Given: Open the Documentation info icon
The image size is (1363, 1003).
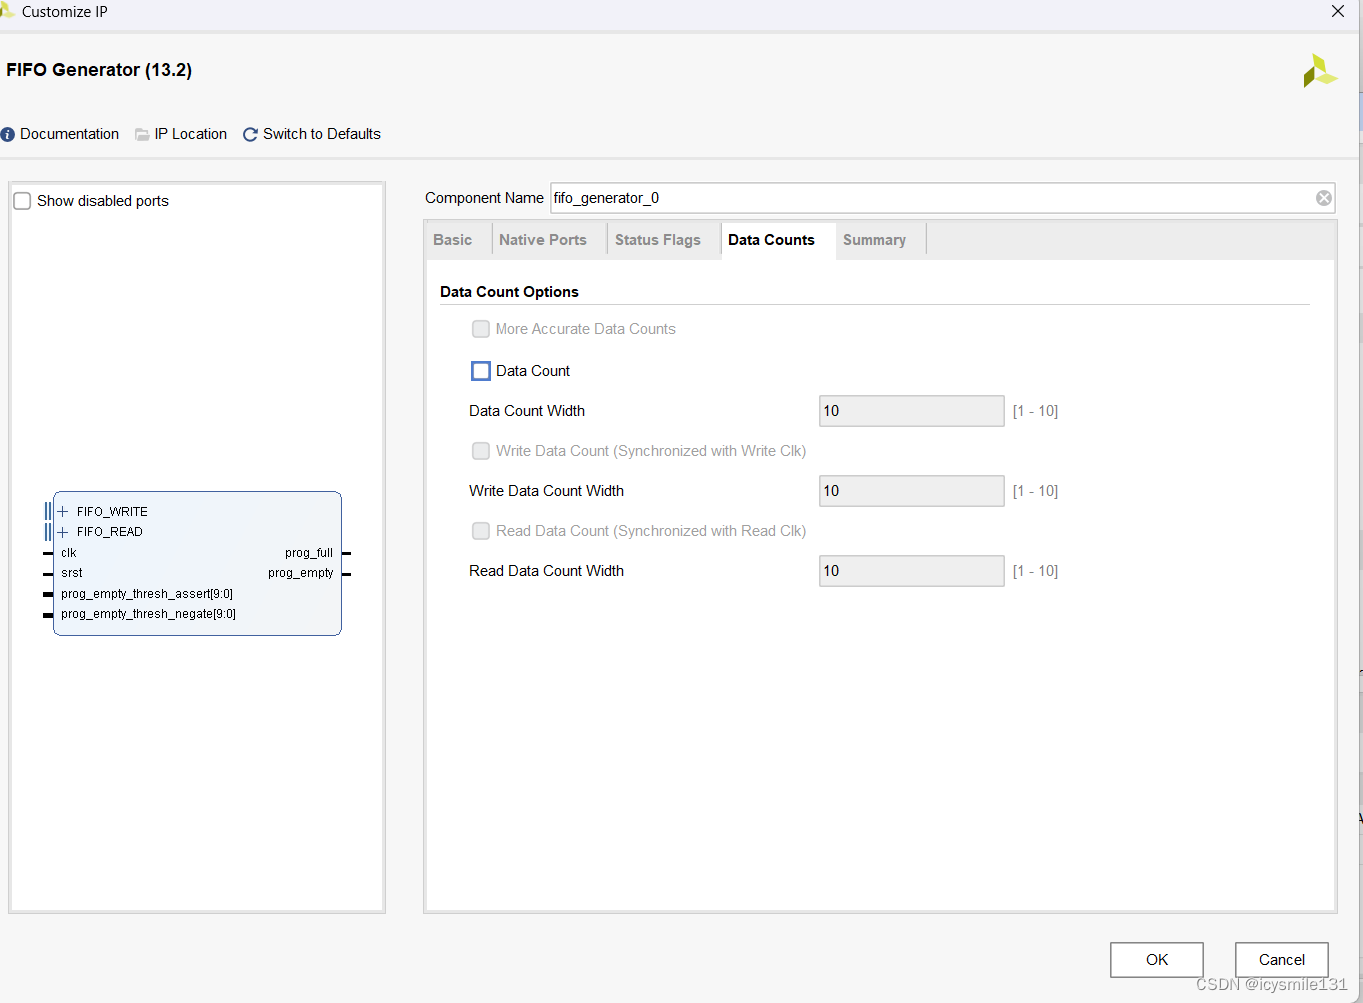Looking at the screenshot, I should coord(8,135).
